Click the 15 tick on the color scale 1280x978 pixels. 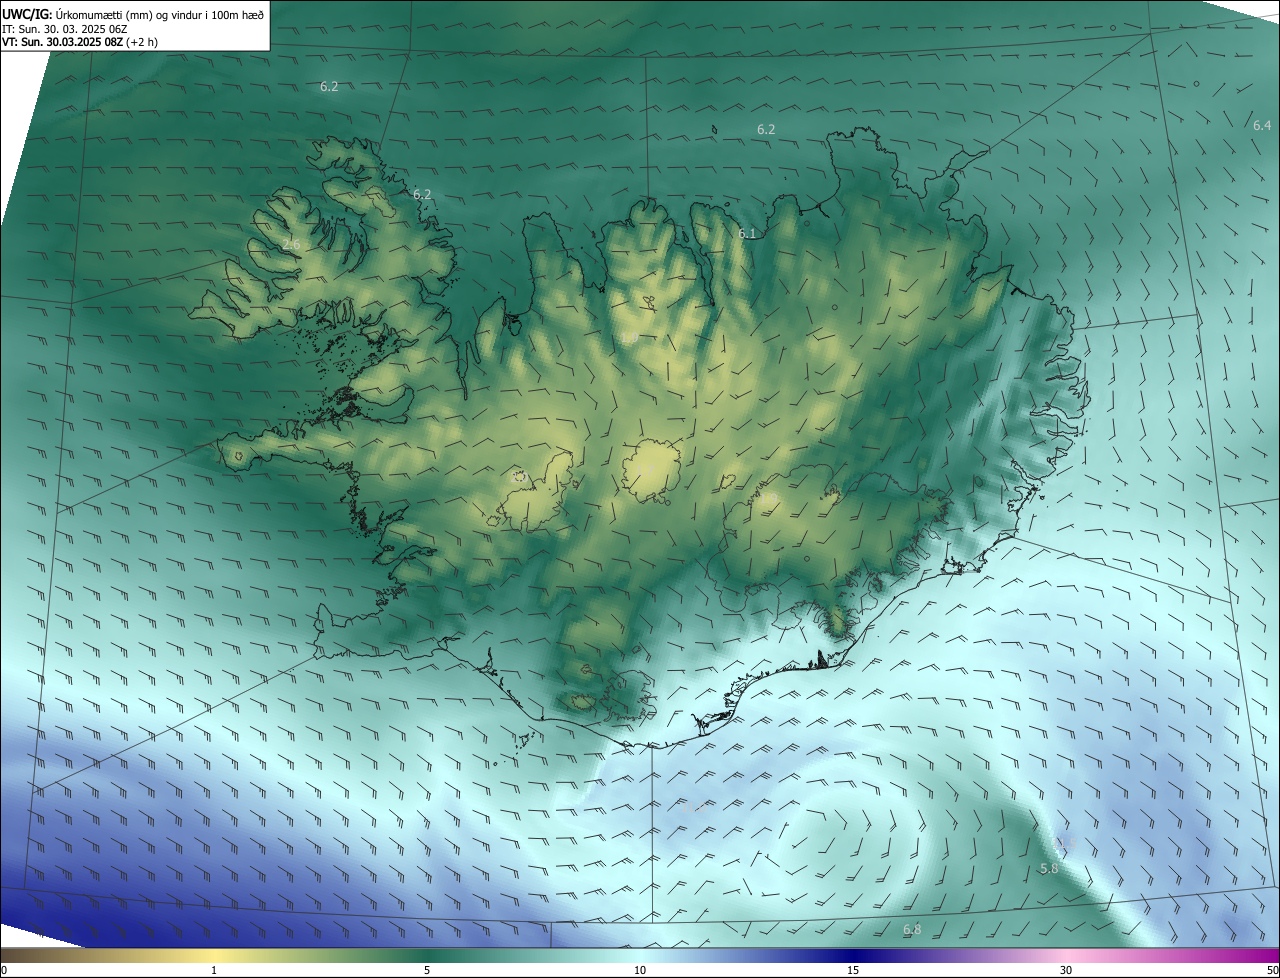click(x=853, y=970)
